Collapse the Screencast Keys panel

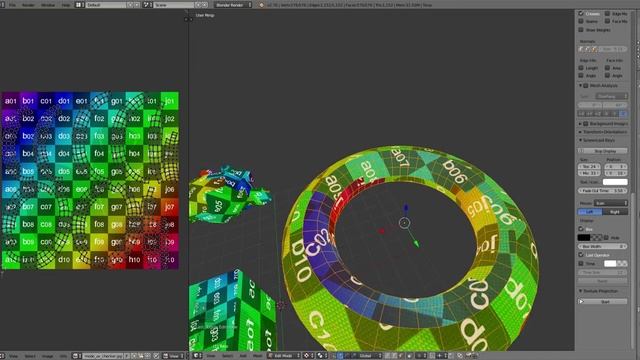581,140
